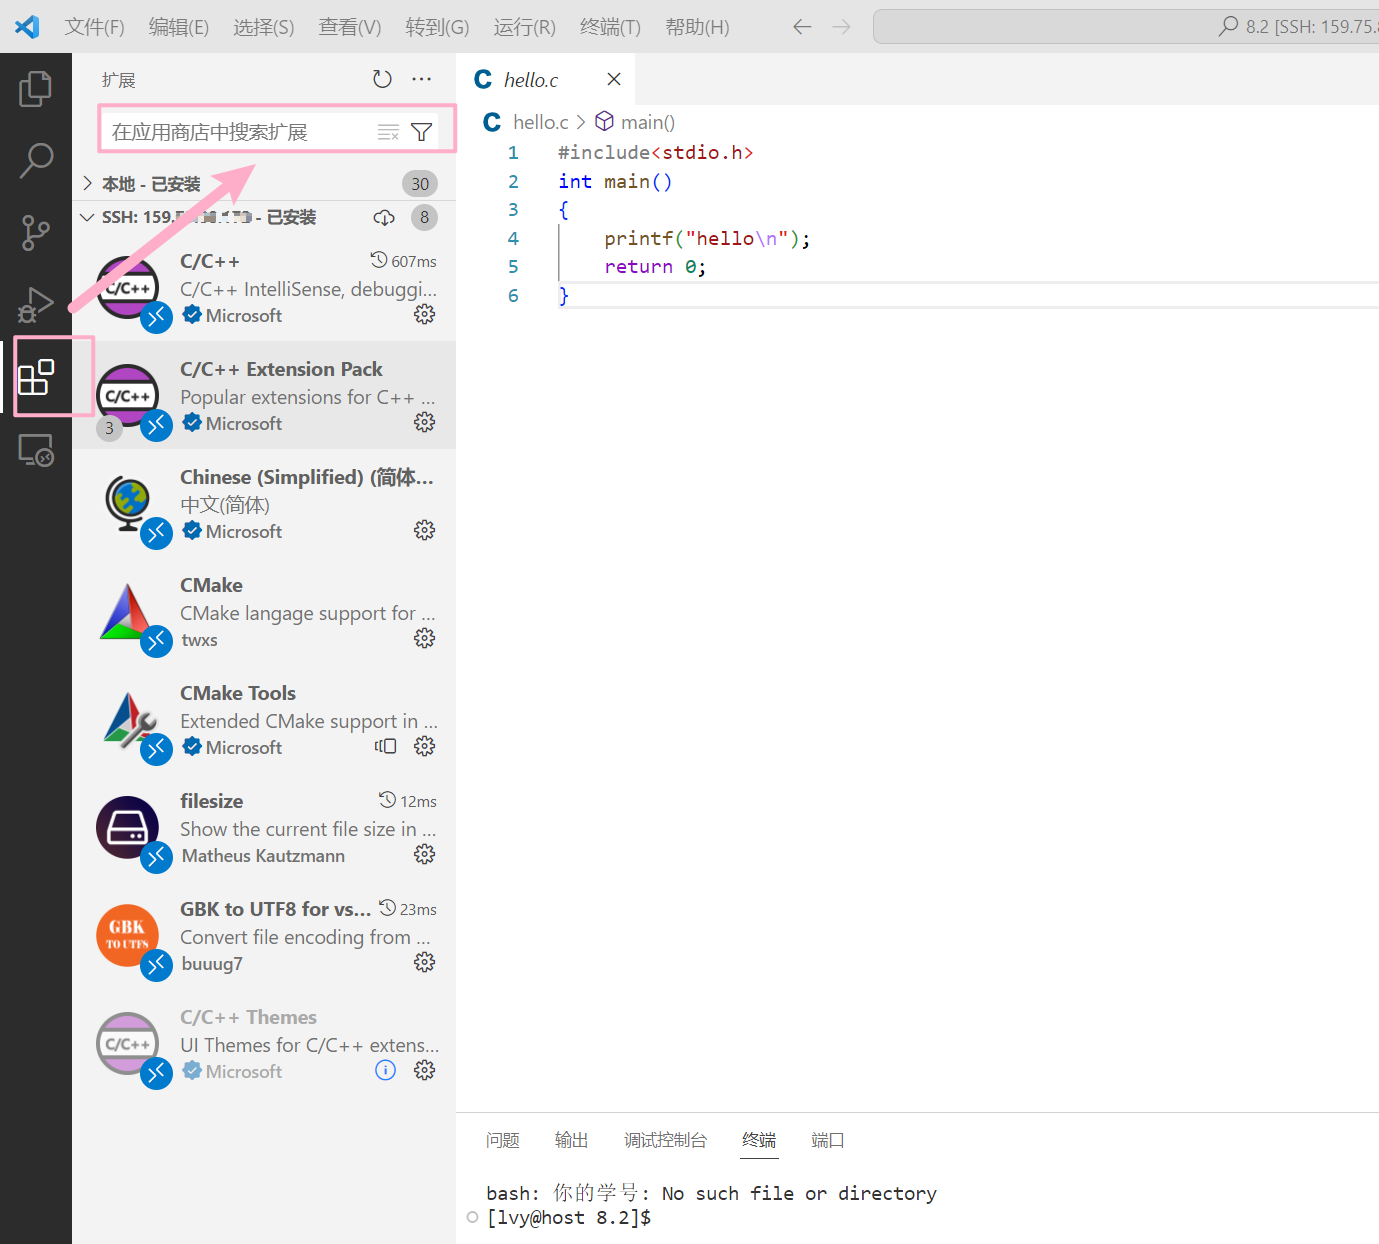Click the breadcrumb chevron after hello.c

pos(581,122)
